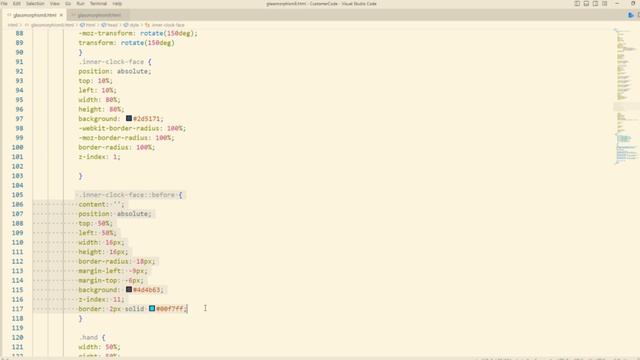The width and height of the screenshot is (640, 360).
Task: Toggle the bottom panel layout icon
Action: pos(586,4)
